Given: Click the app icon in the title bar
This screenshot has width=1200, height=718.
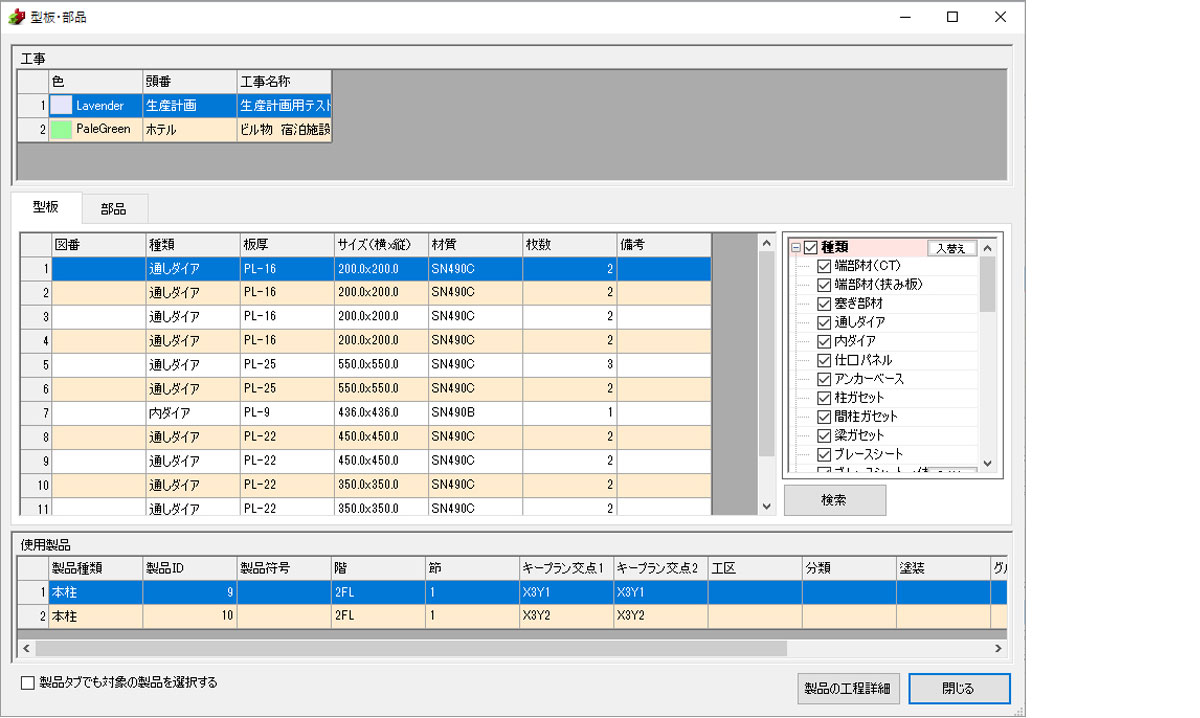Looking at the screenshot, I should [16, 17].
